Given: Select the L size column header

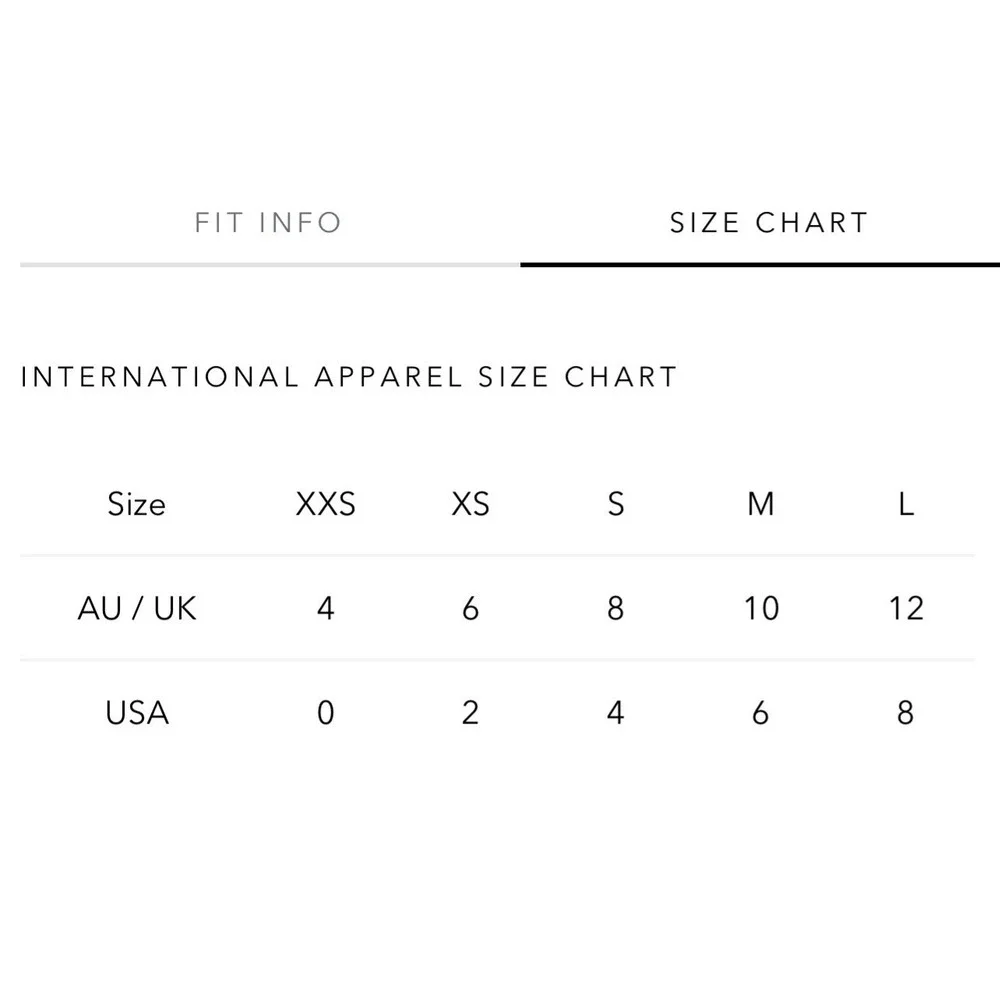Looking at the screenshot, I should [x=906, y=504].
